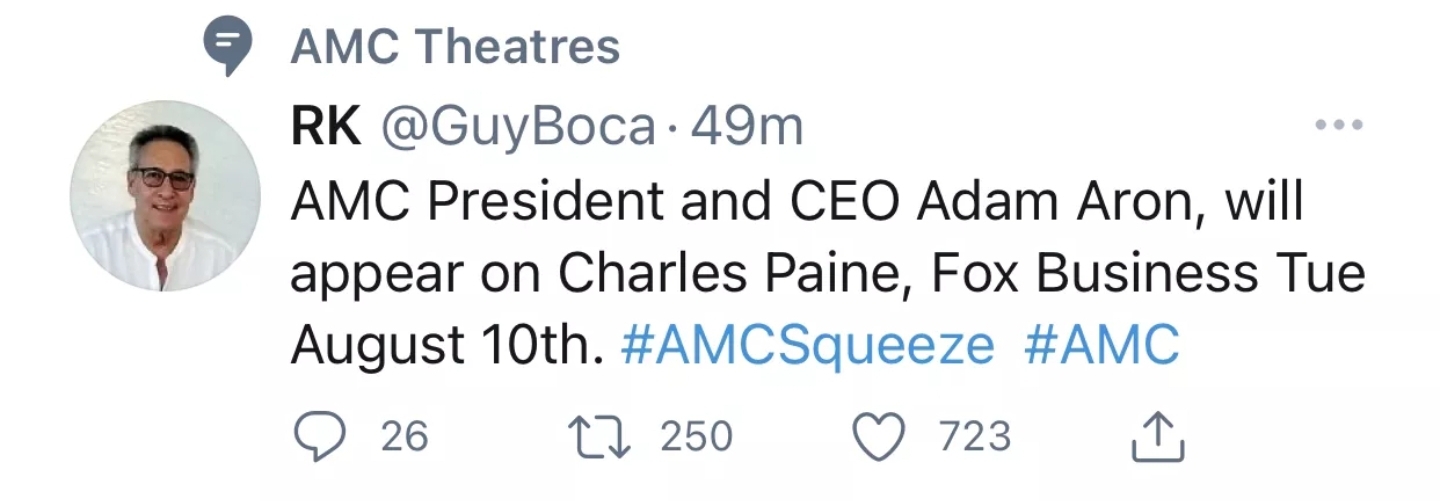This screenshot has height=501, width=1440.
Task: Open the #AMCSqueeze hashtag
Action: (x=807, y=346)
